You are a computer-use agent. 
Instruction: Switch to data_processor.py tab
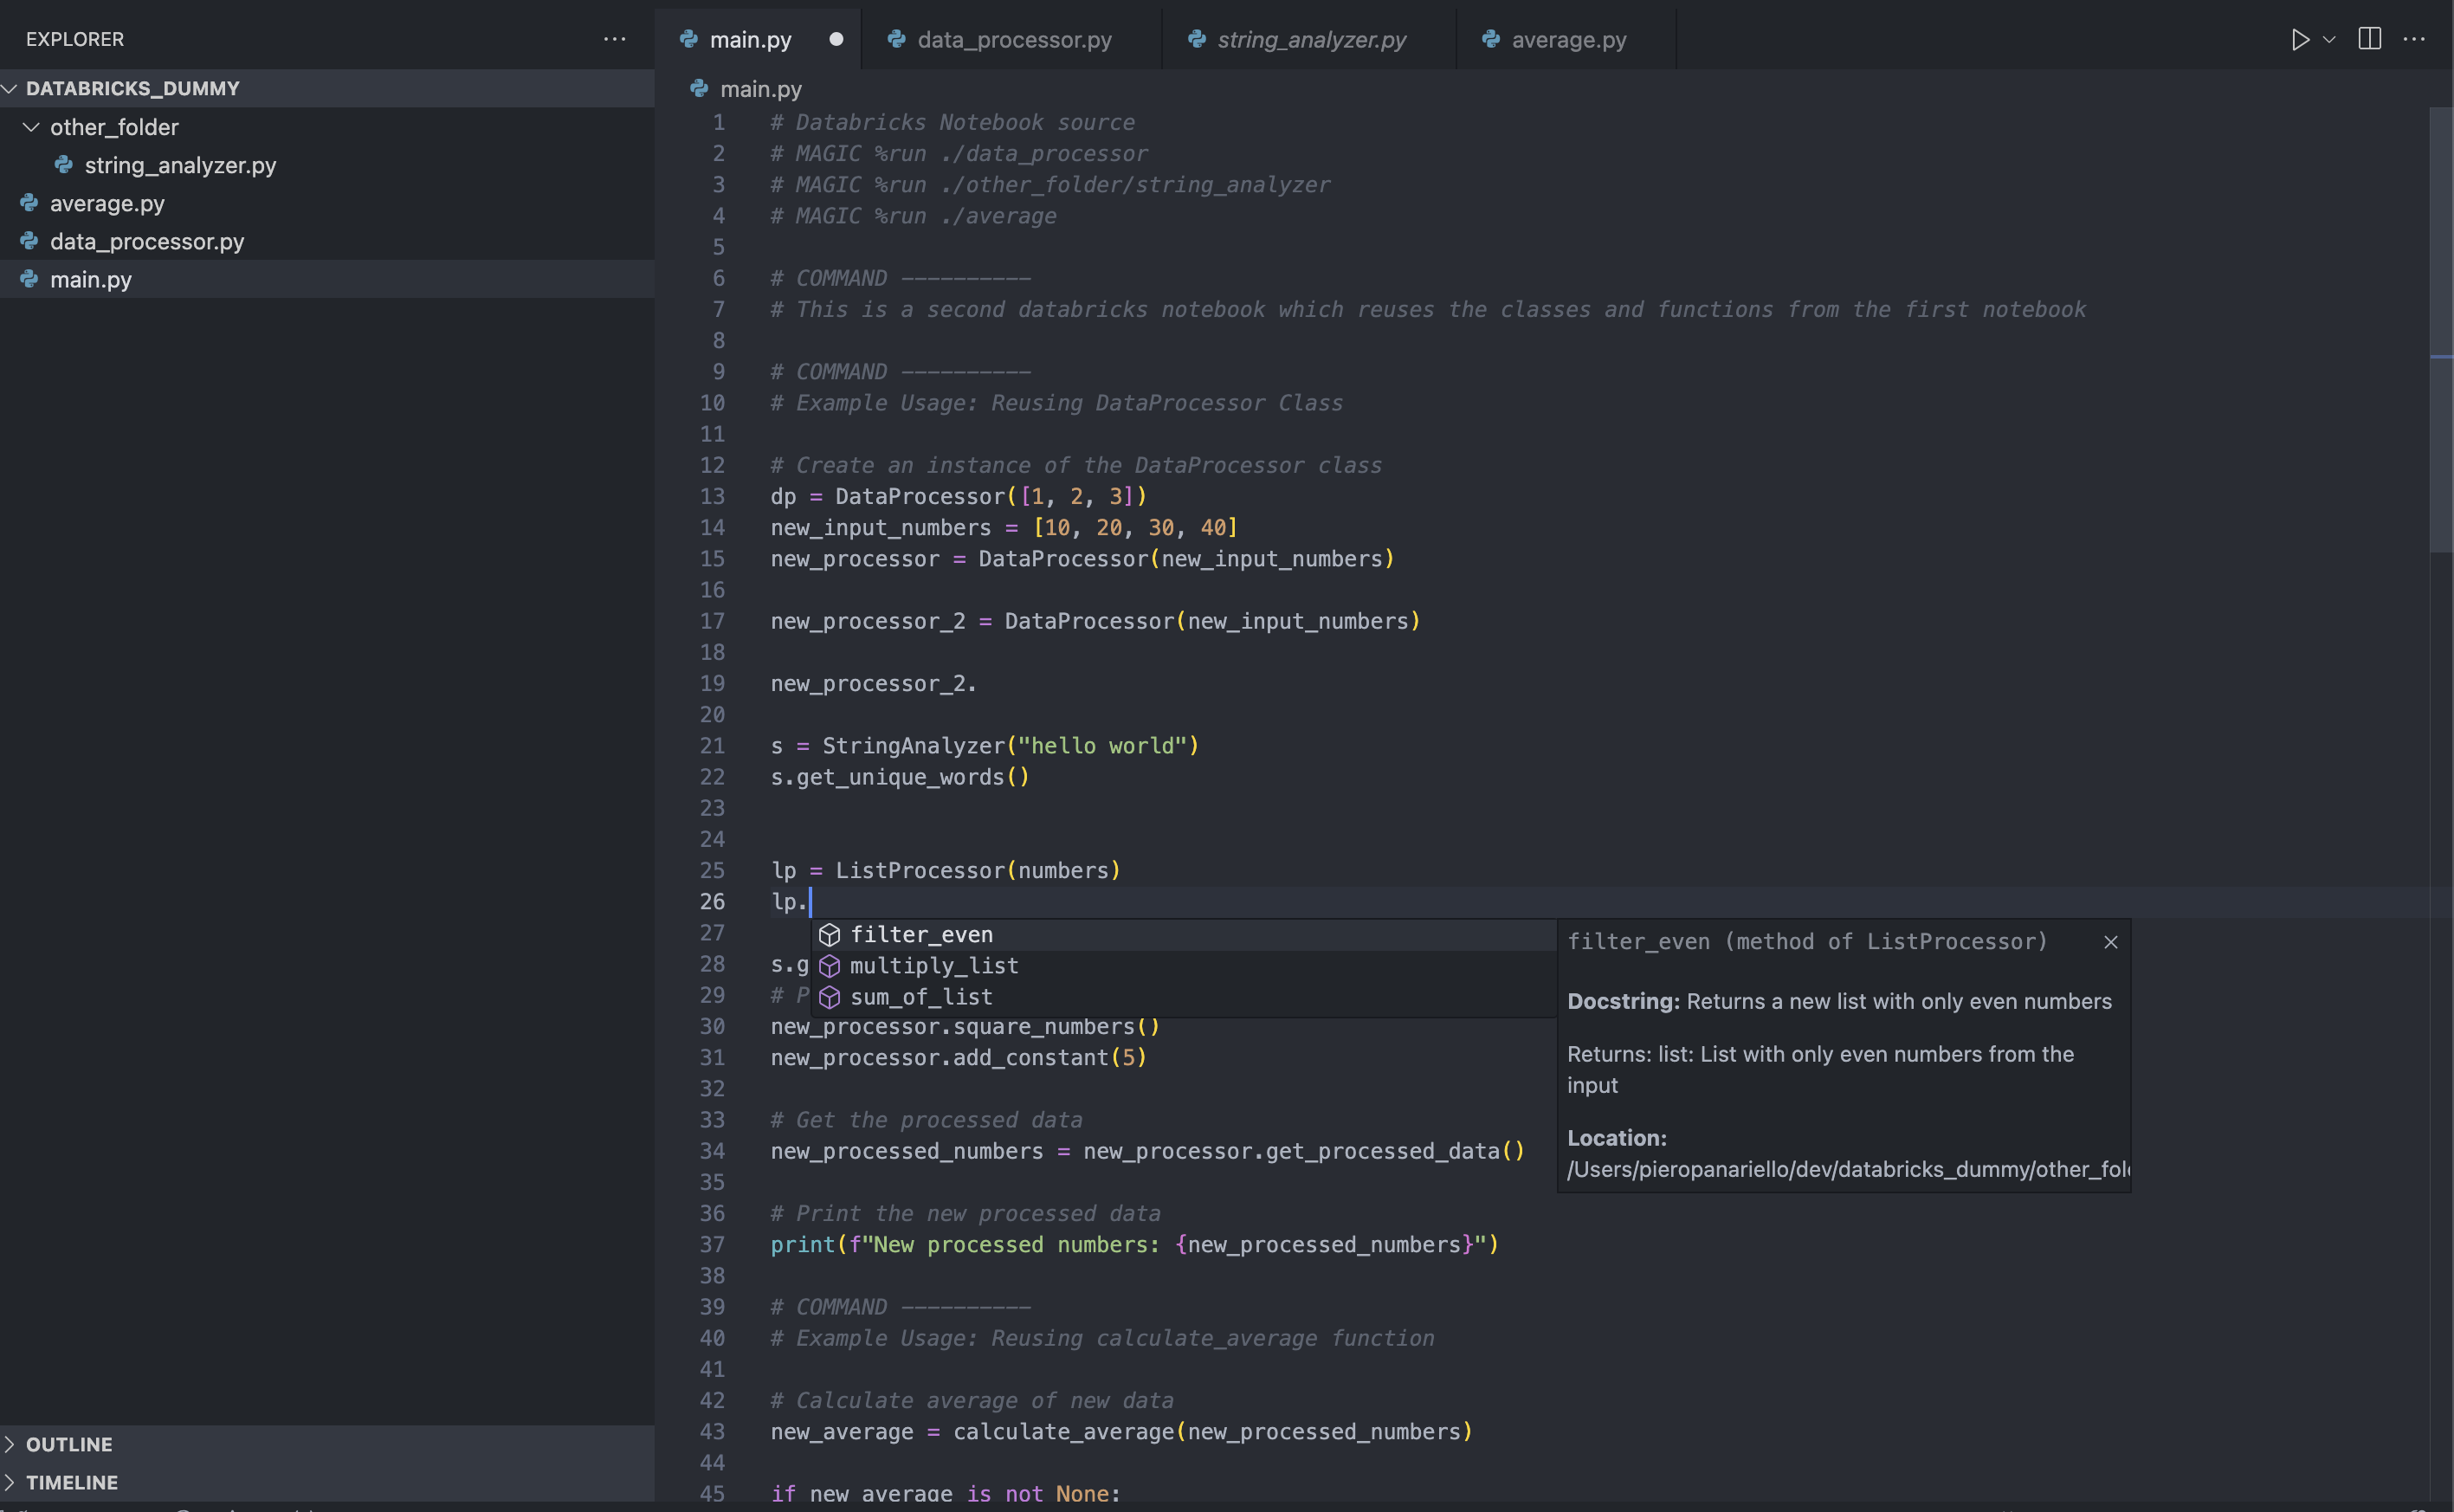(x=1014, y=40)
